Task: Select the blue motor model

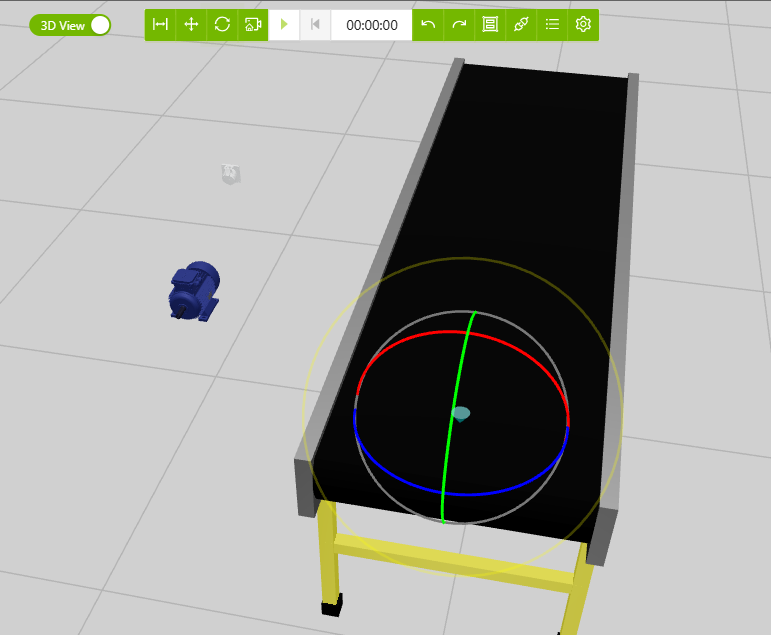Action: point(194,291)
